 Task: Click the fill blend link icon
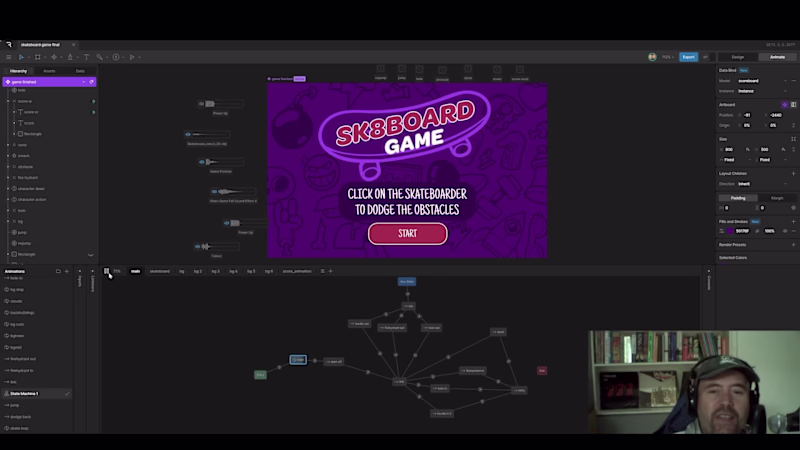click(x=757, y=231)
